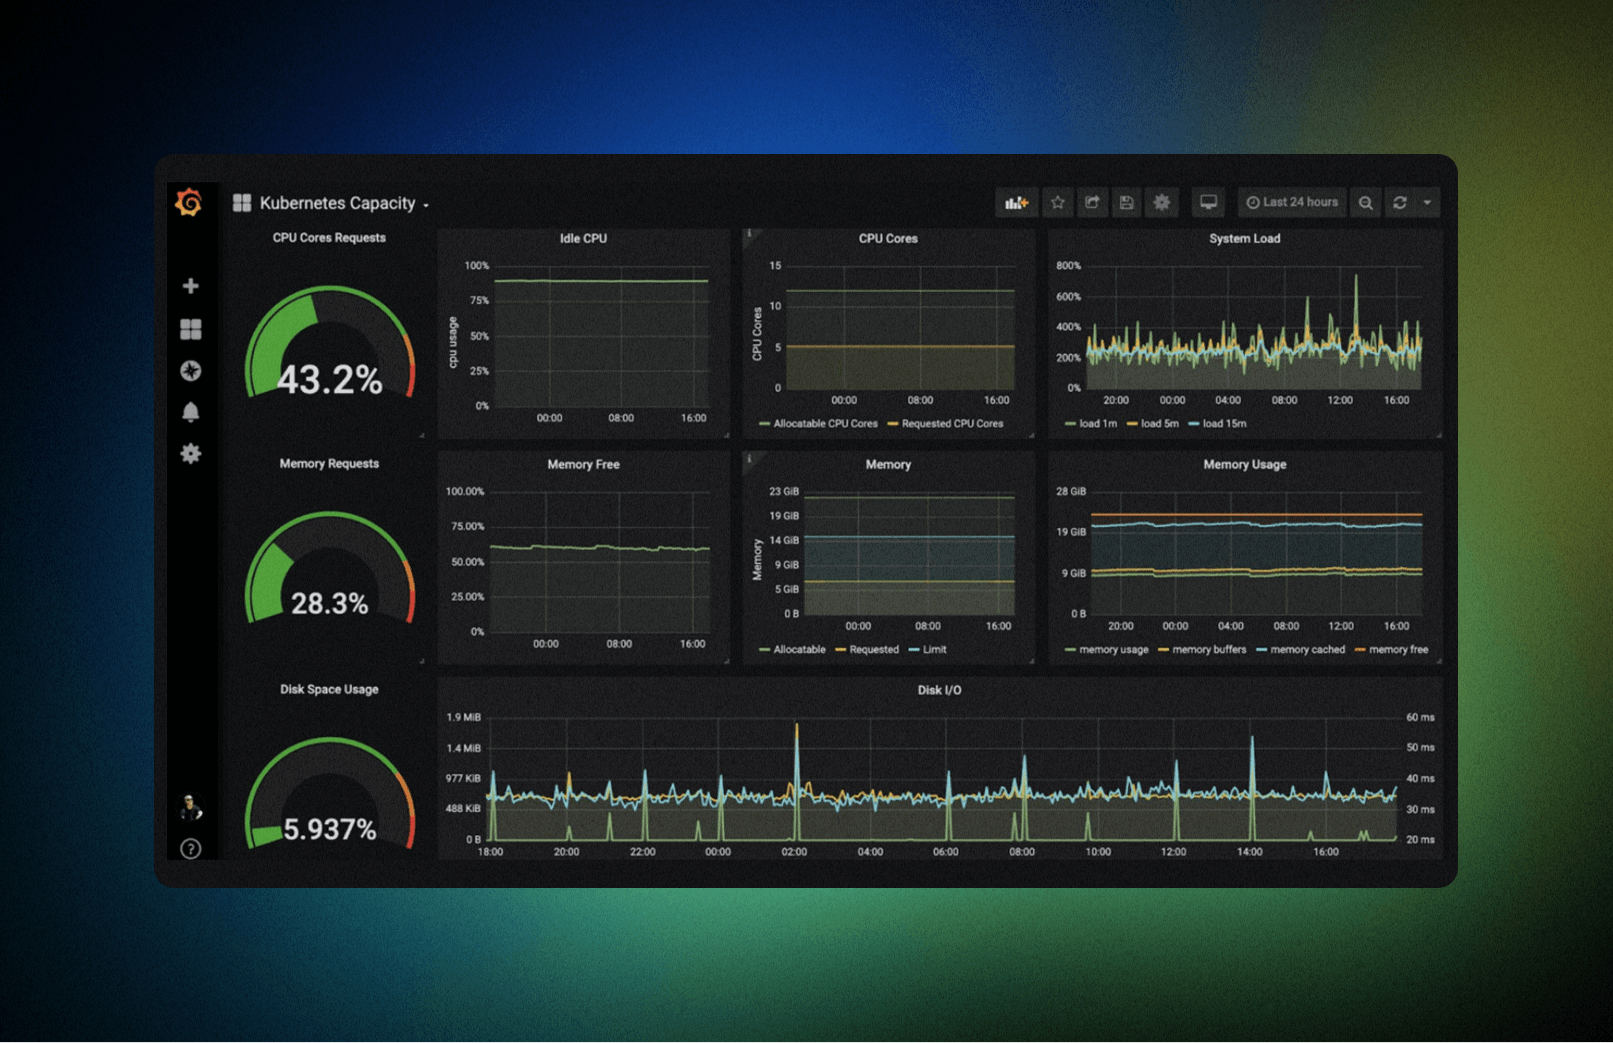The height and width of the screenshot is (1043, 1613).
Task: Open the System Load panel title menu
Action: click(1244, 239)
